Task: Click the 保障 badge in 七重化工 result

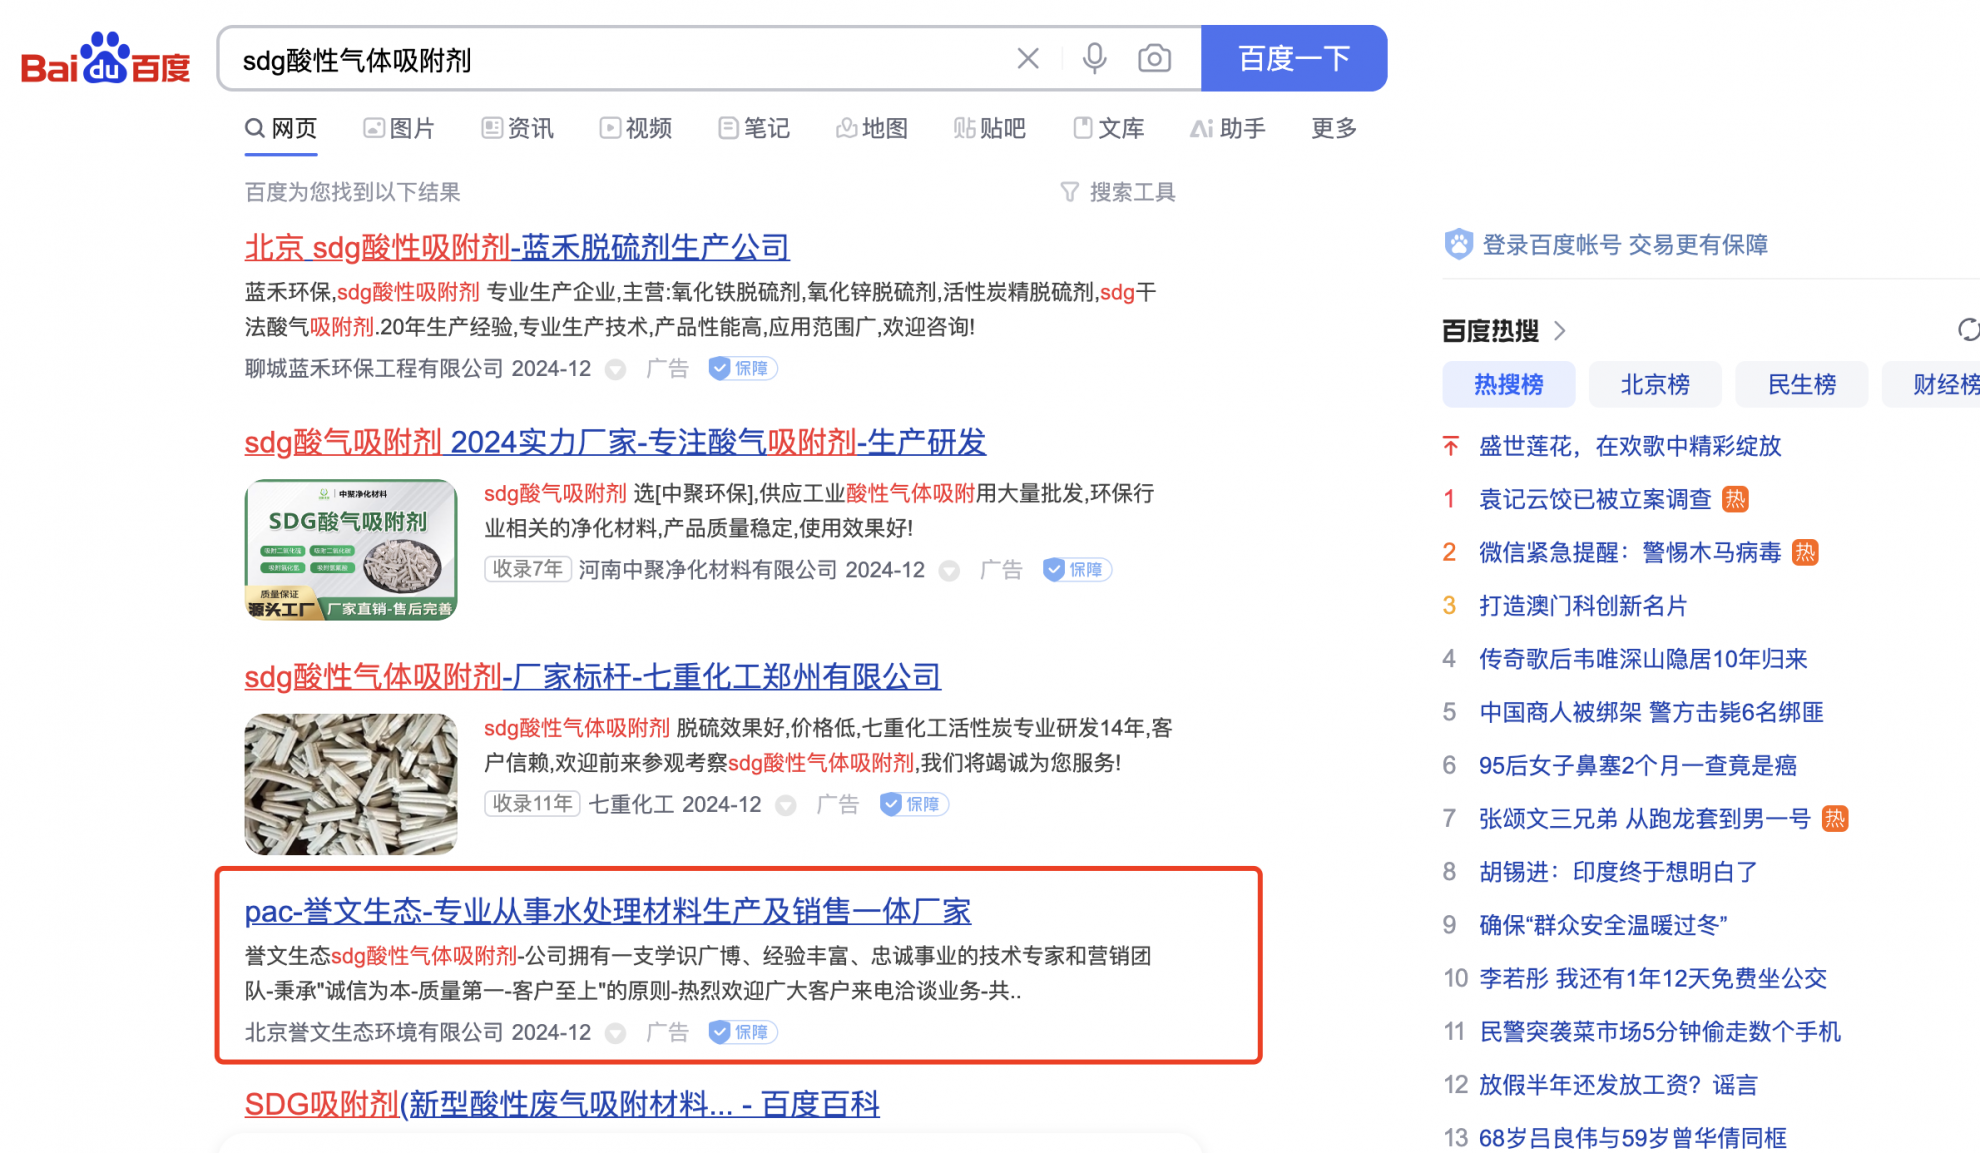Action: coord(913,804)
